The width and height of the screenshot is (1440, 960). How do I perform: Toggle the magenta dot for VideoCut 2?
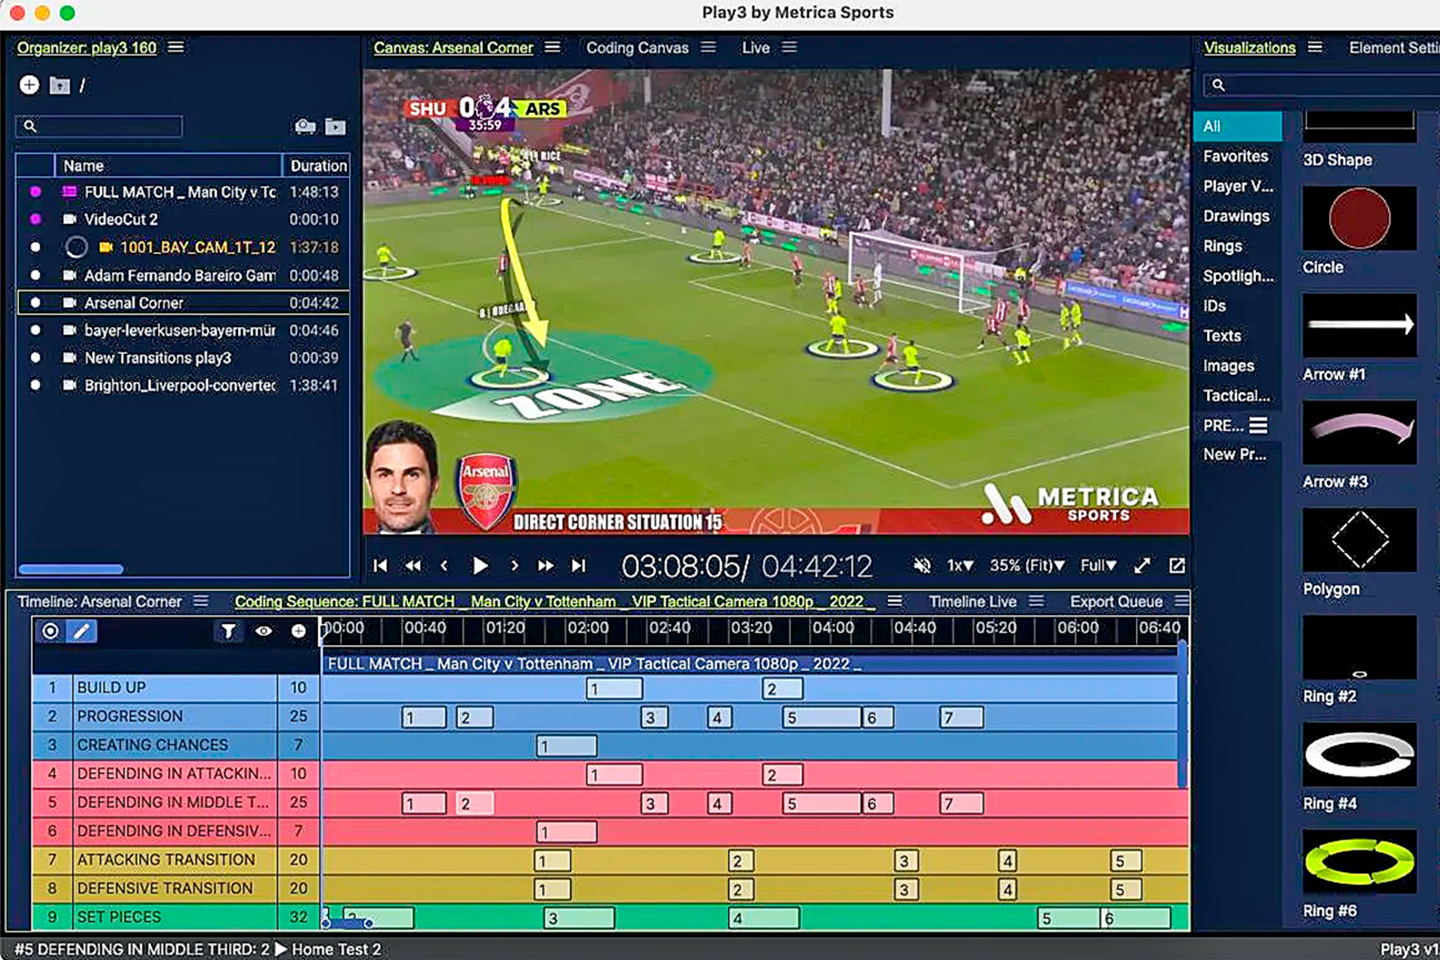pyautogui.click(x=36, y=219)
